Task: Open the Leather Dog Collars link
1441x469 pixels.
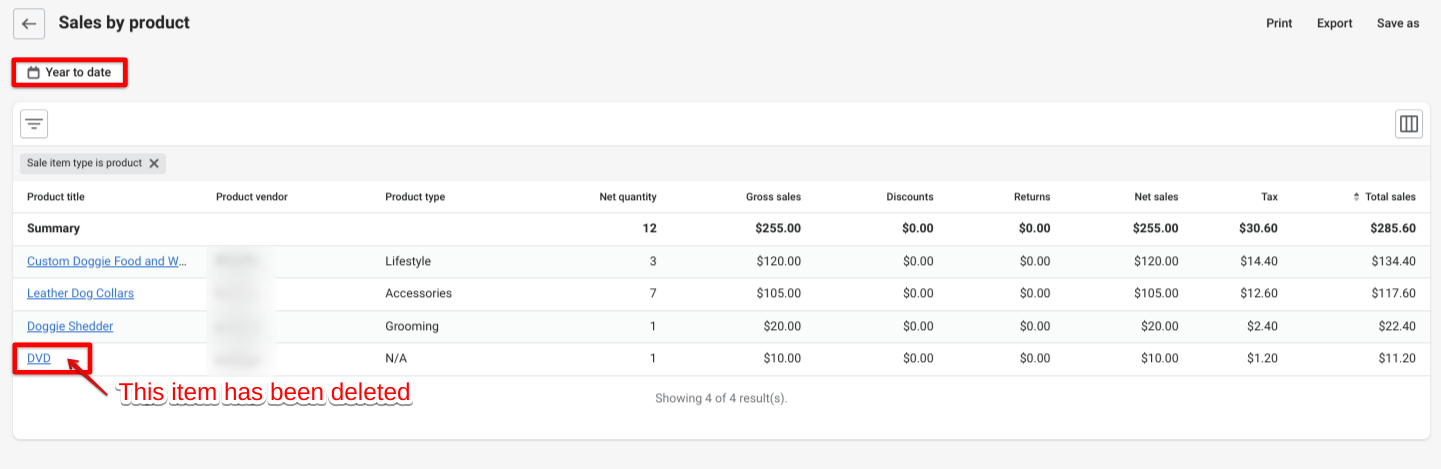Action: pos(80,294)
